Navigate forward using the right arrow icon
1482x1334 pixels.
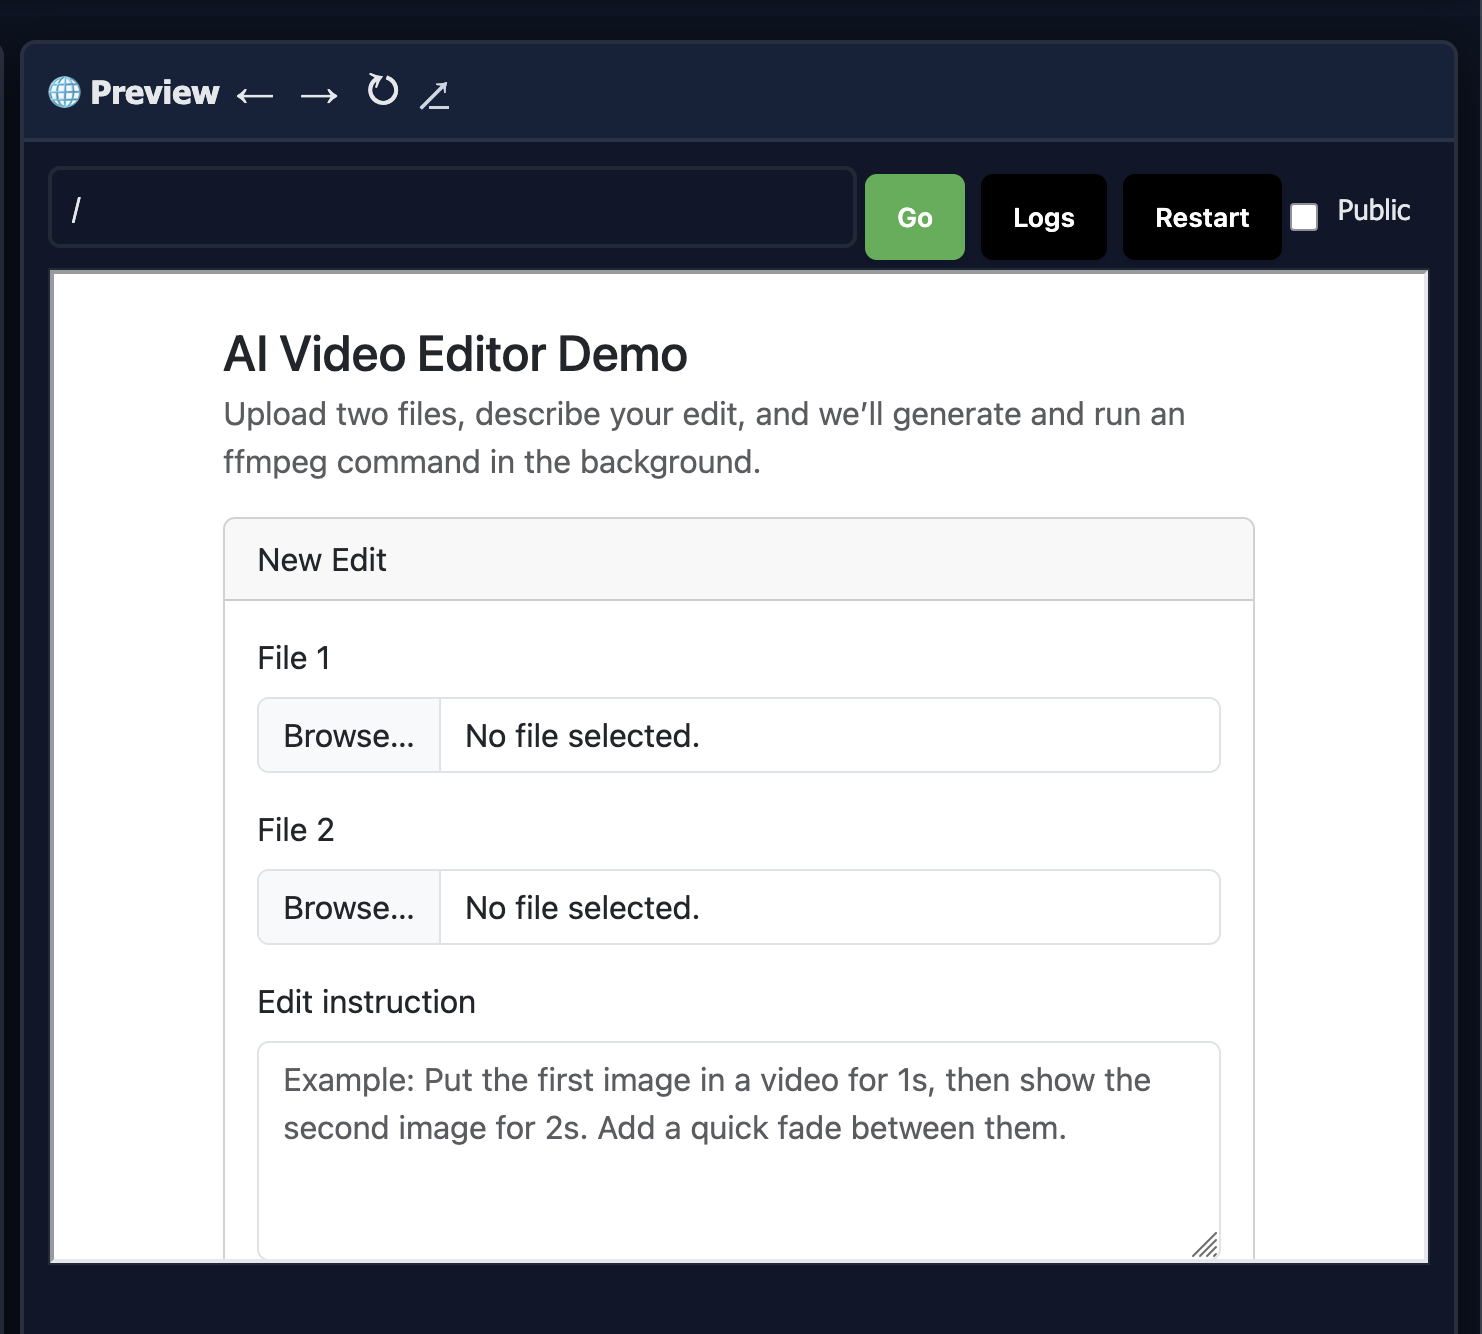[318, 95]
